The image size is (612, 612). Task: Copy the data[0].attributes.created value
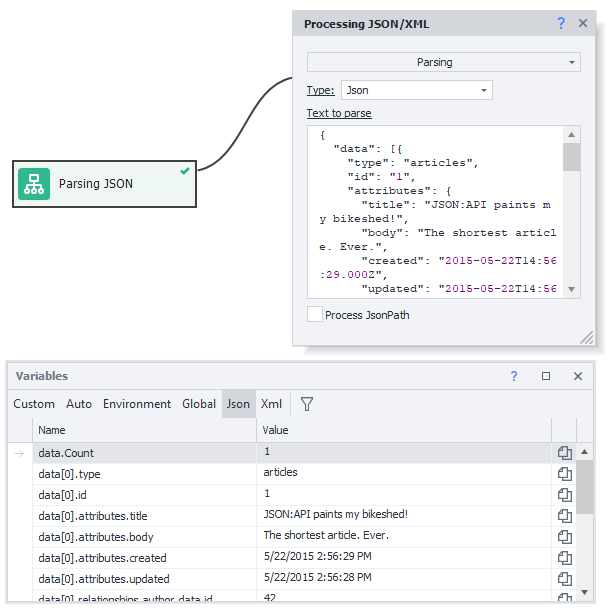[x=564, y=558]
